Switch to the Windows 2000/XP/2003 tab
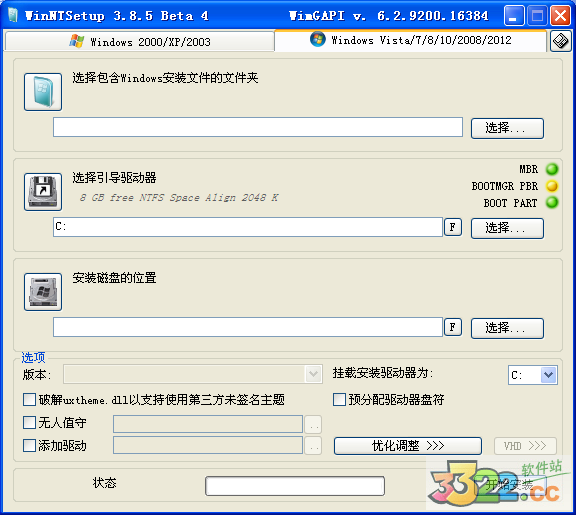The width and height of the screenshot is (576, 515). coord(140,41)
